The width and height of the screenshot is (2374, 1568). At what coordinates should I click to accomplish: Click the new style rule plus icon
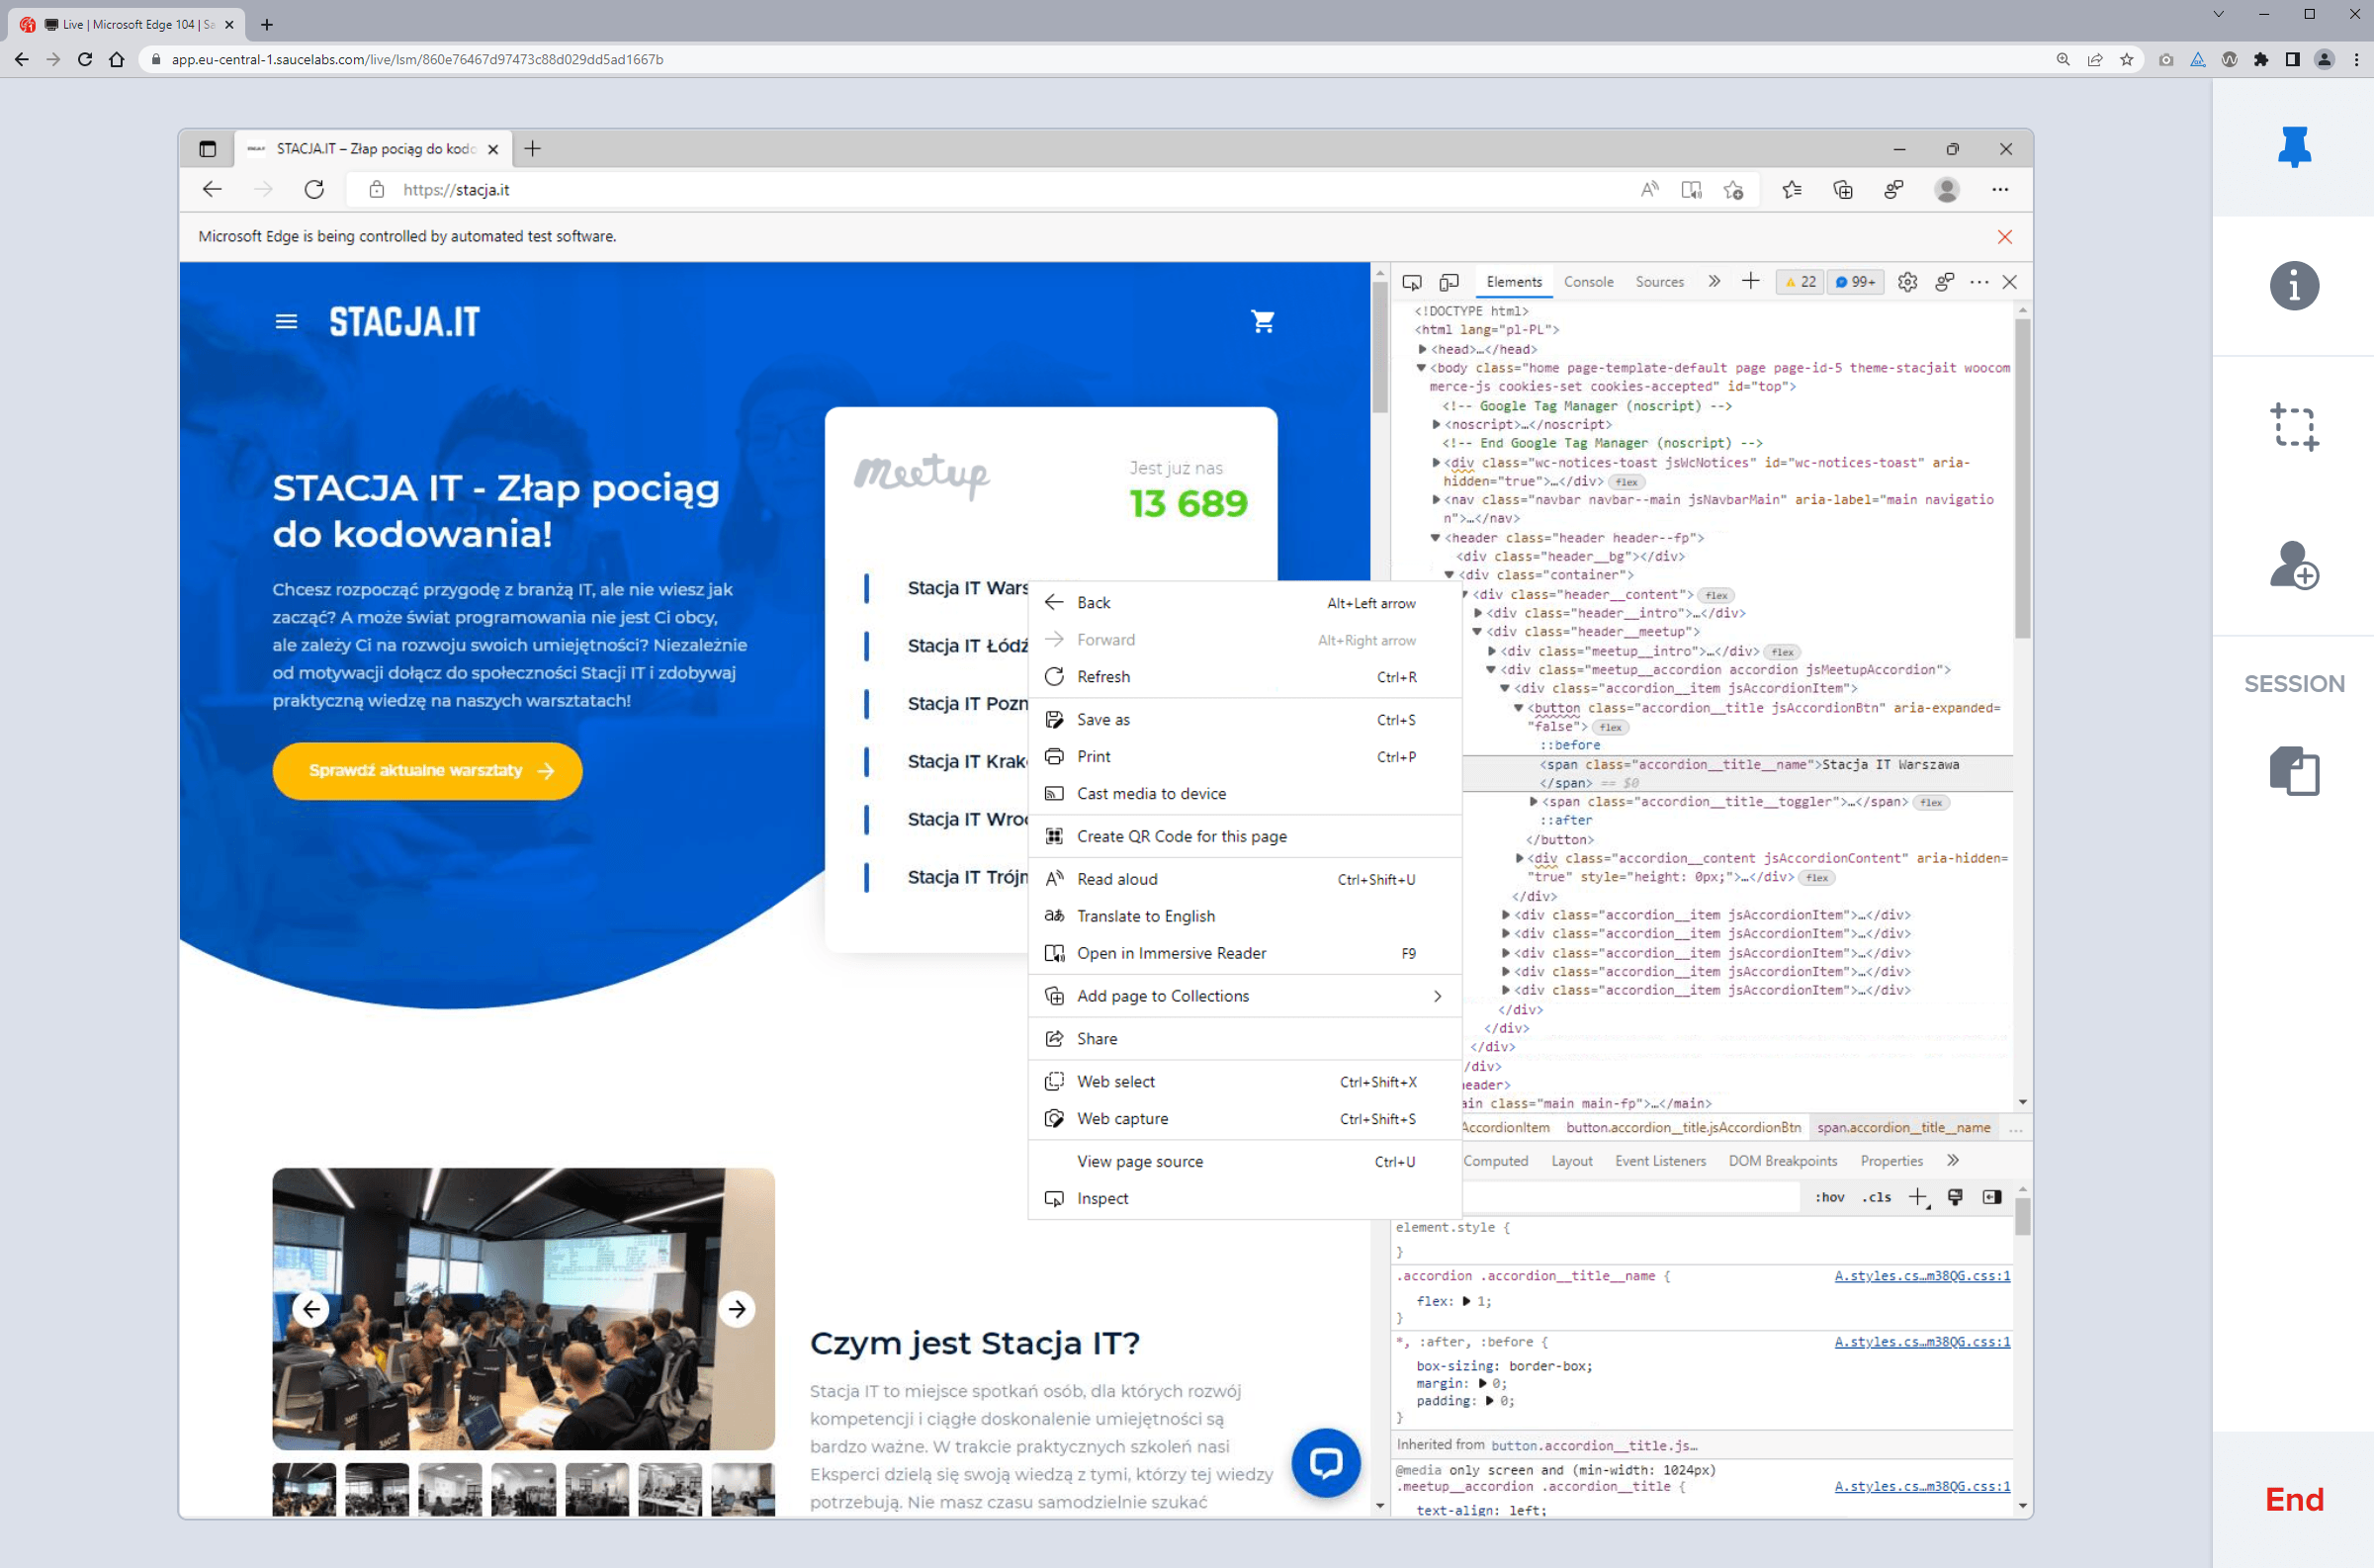(x=1918, y=1197)
